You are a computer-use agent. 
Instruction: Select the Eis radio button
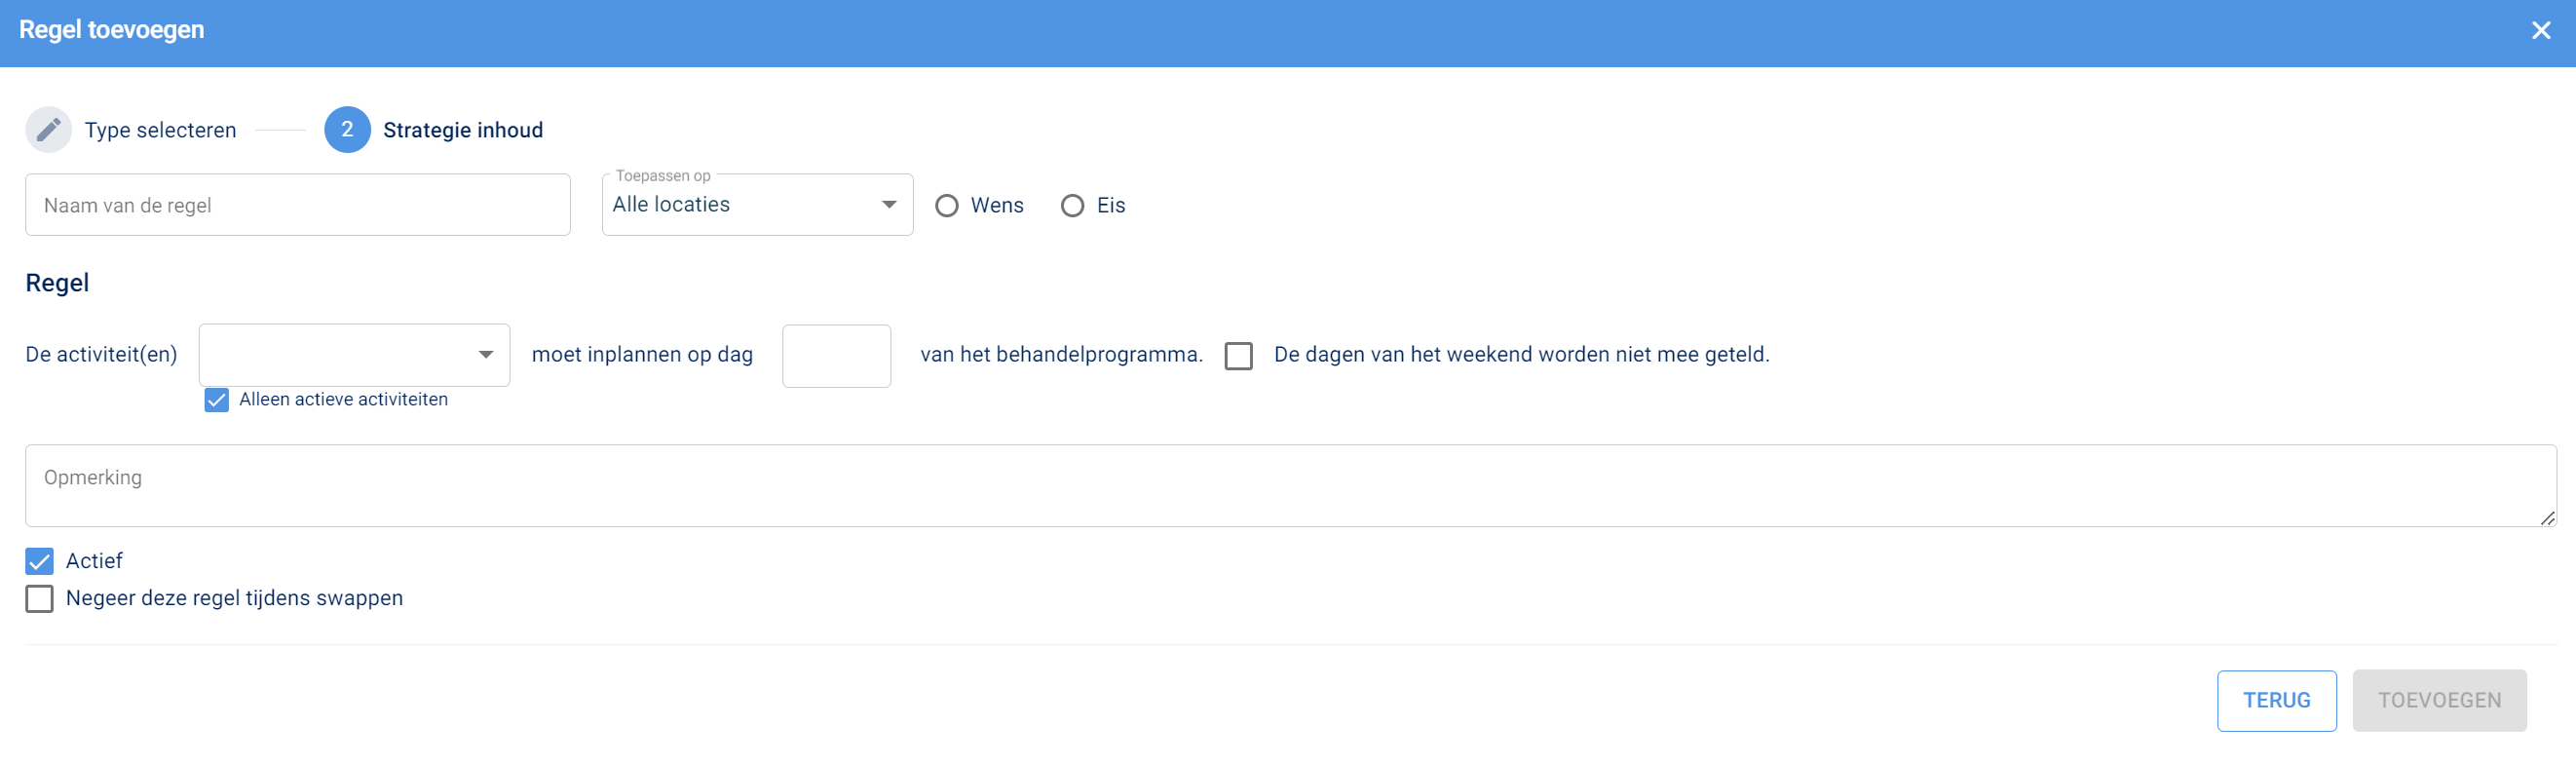click(x=1072, y=205)
